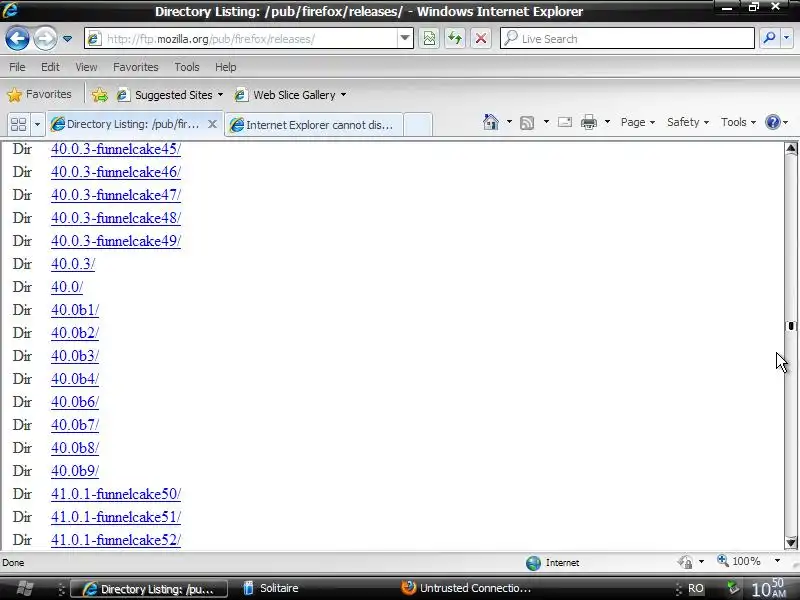Click the Refresh page icon
Image resolution: width=800 pixels, height=600 pixels.
pos(455,39)
